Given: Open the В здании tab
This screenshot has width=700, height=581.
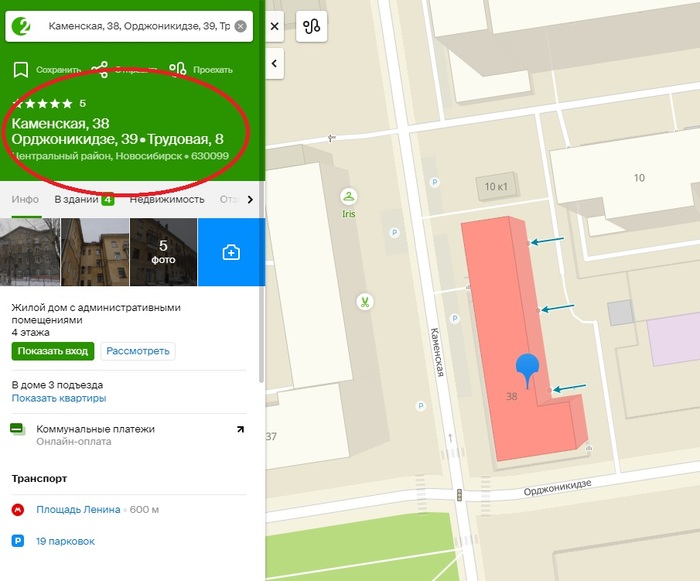Looking at the screenshot, I should pyautogui.click(x=83, y=199).
